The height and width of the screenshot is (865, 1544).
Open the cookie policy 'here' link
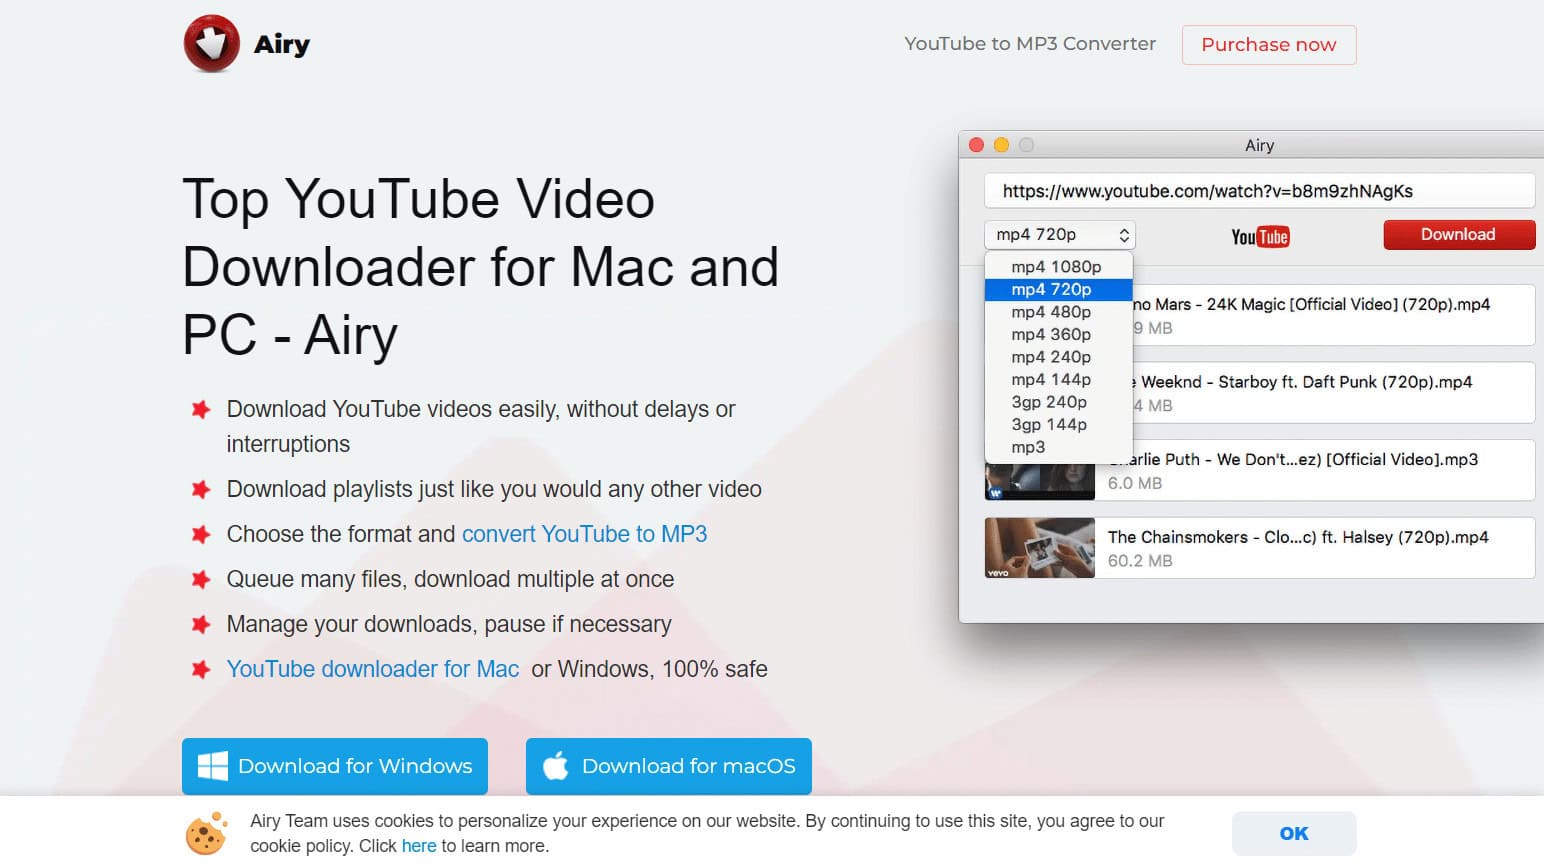419,846
